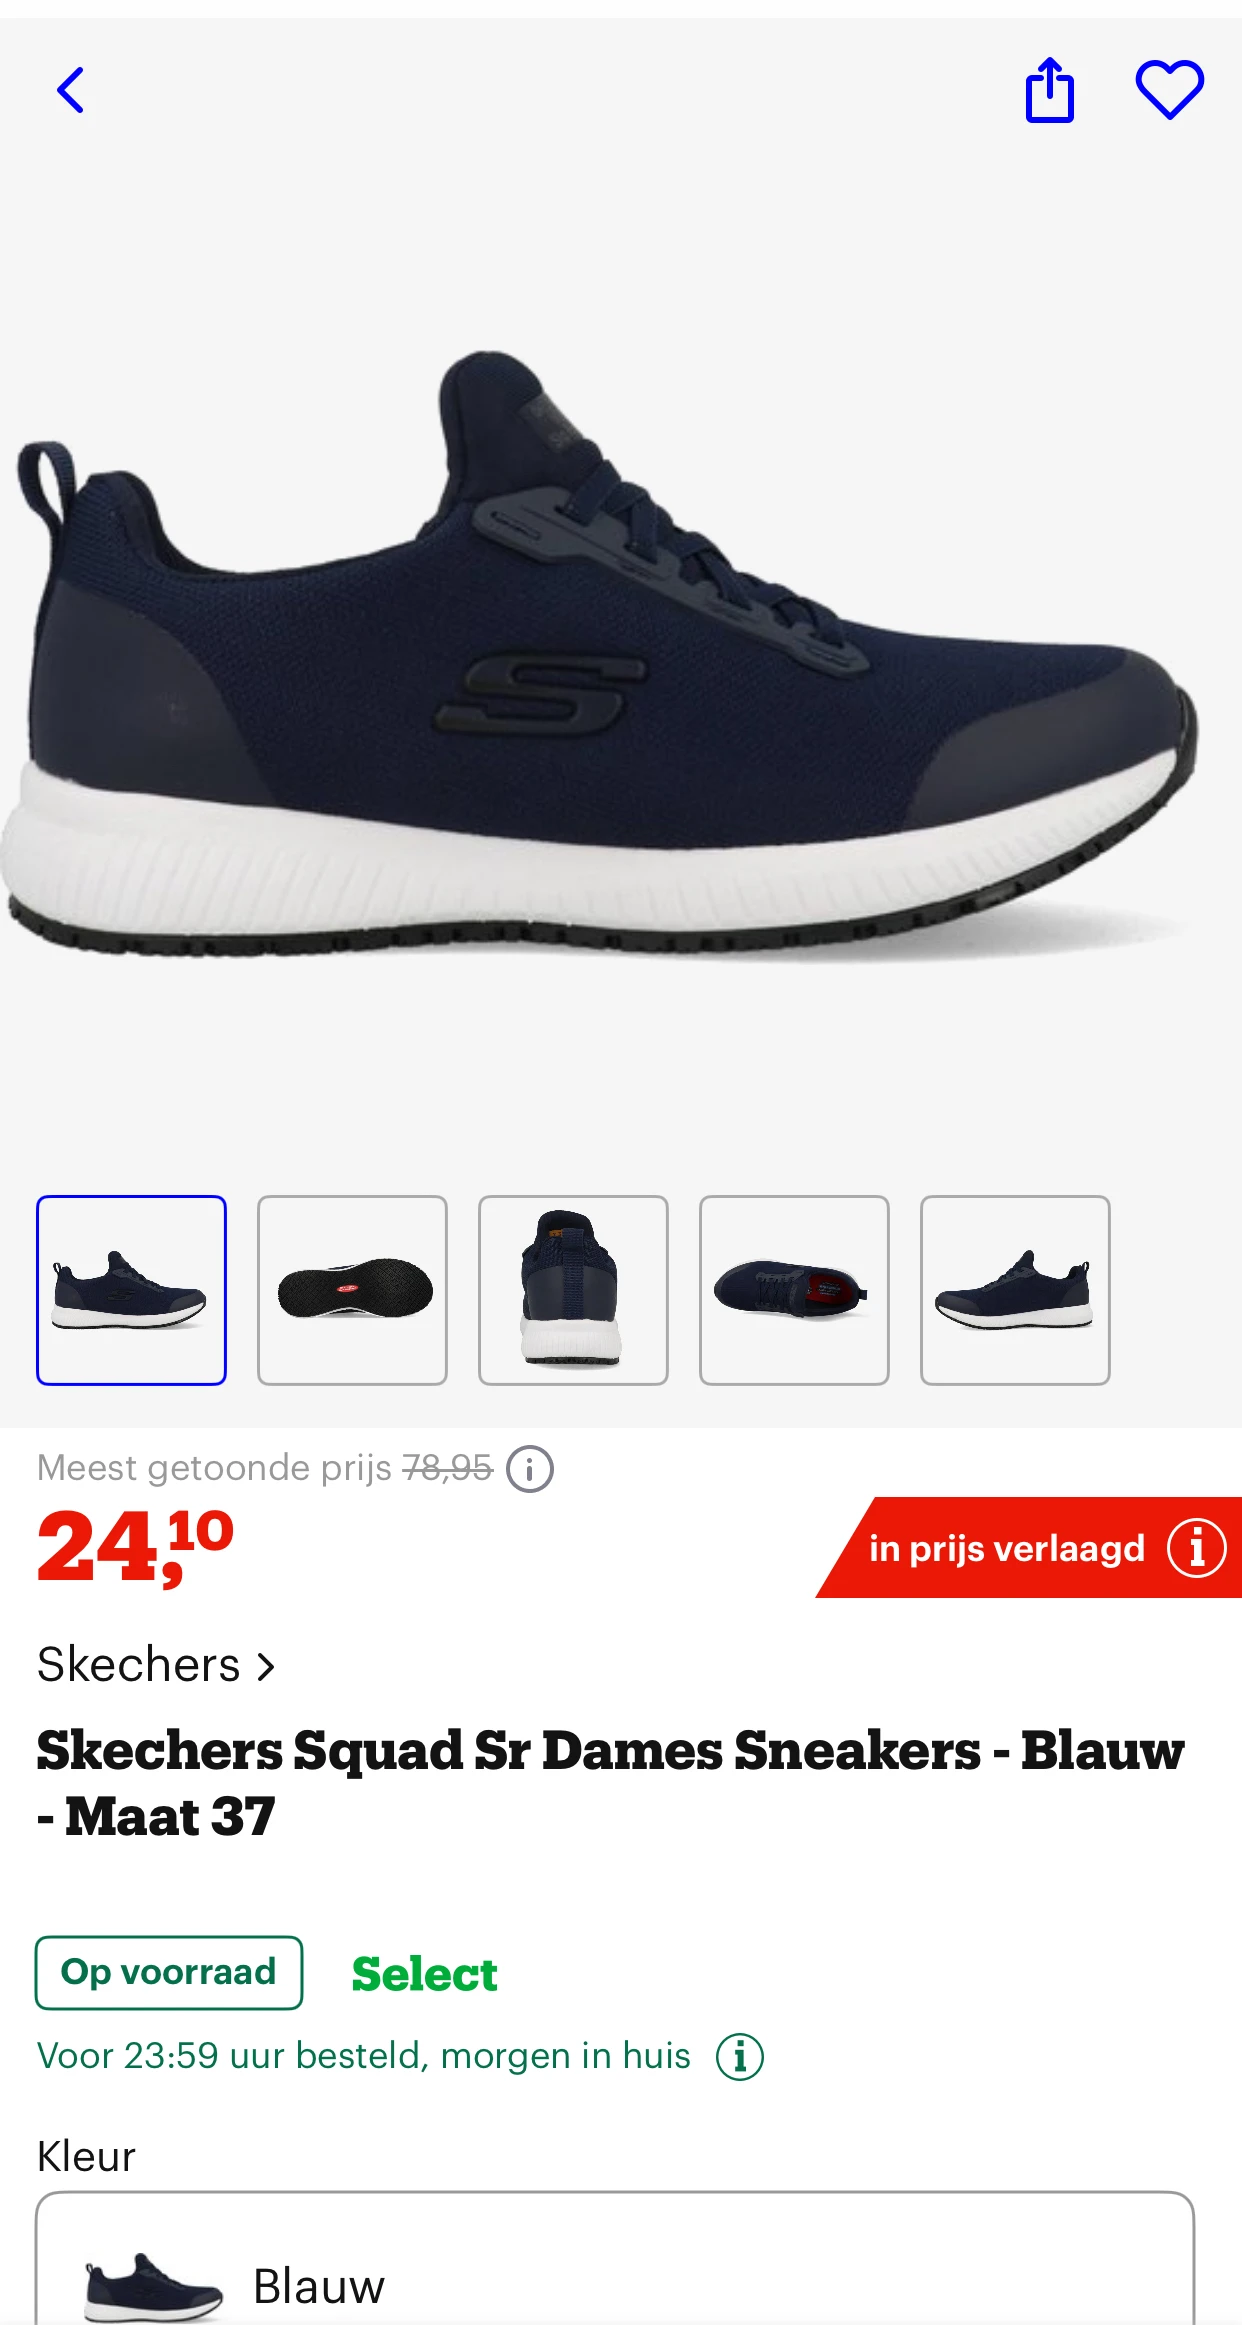
Task: Select the top-down insole thumbnail
Action: coord(794,1290)
